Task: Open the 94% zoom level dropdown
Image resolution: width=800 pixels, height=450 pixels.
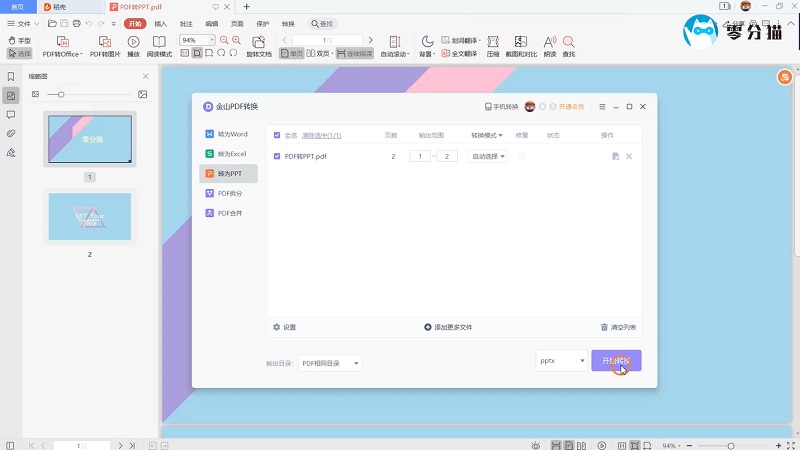Action: click(212, 40)
